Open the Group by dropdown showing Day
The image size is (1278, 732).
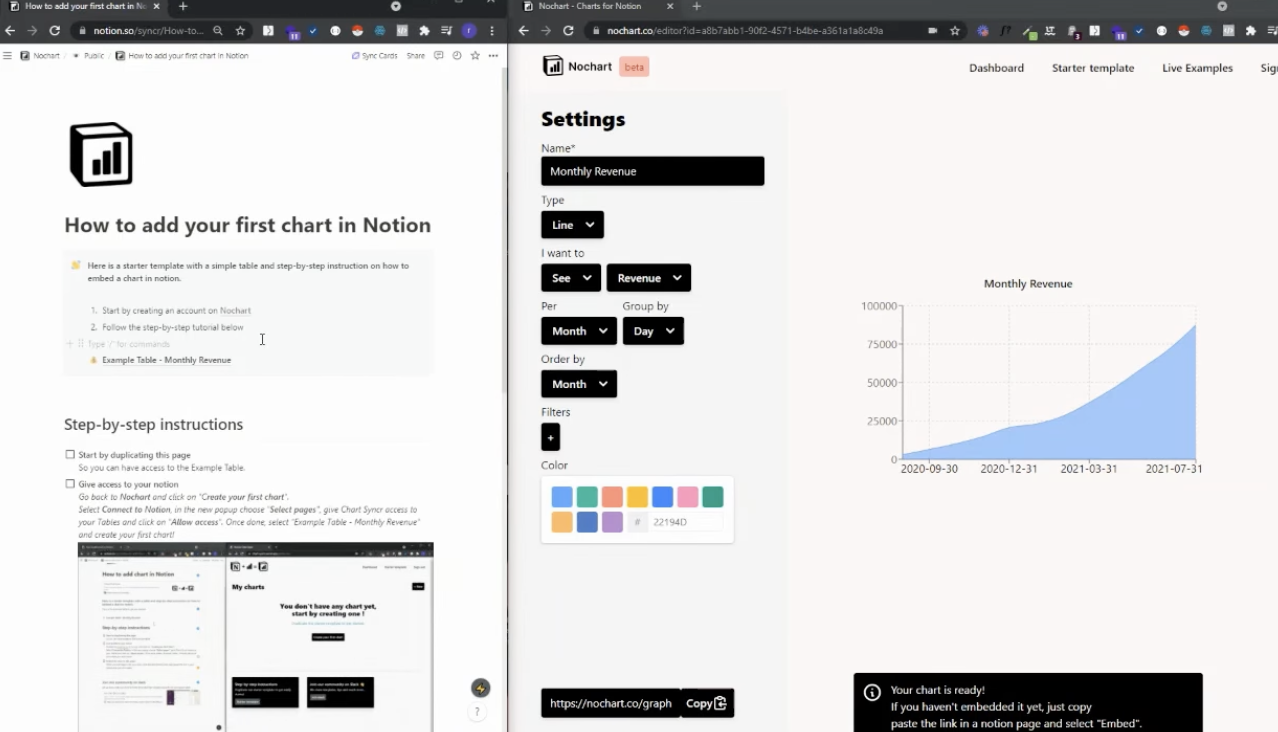pos(653,331)
